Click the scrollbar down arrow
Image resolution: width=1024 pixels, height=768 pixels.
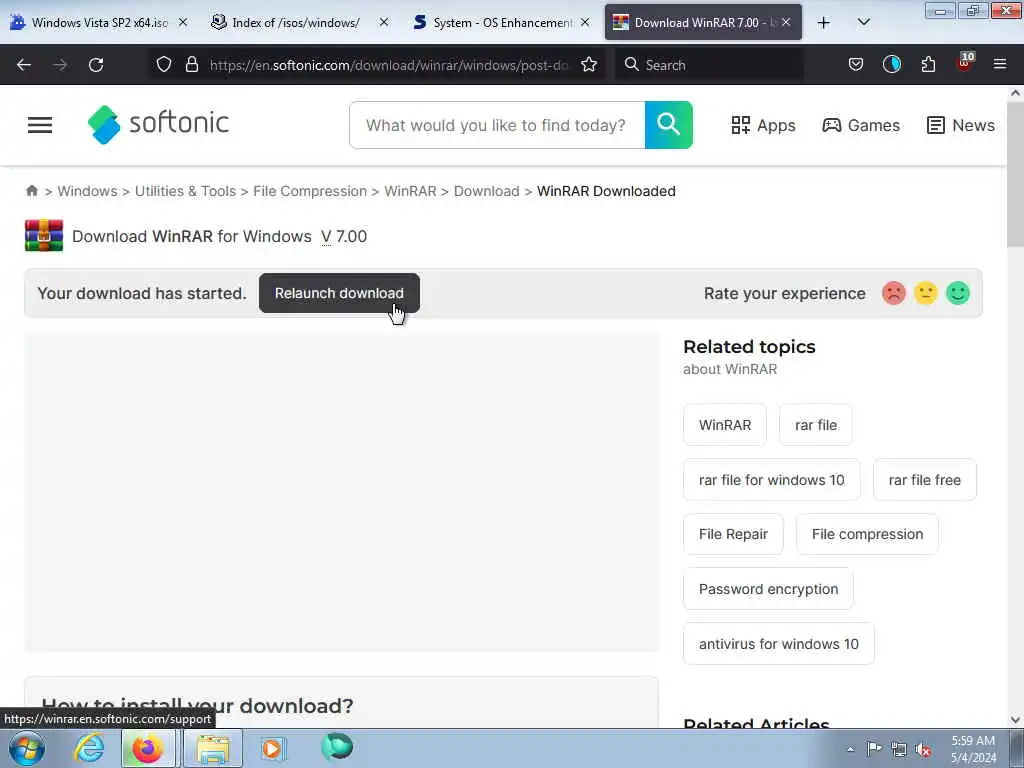pos(1015,720)
